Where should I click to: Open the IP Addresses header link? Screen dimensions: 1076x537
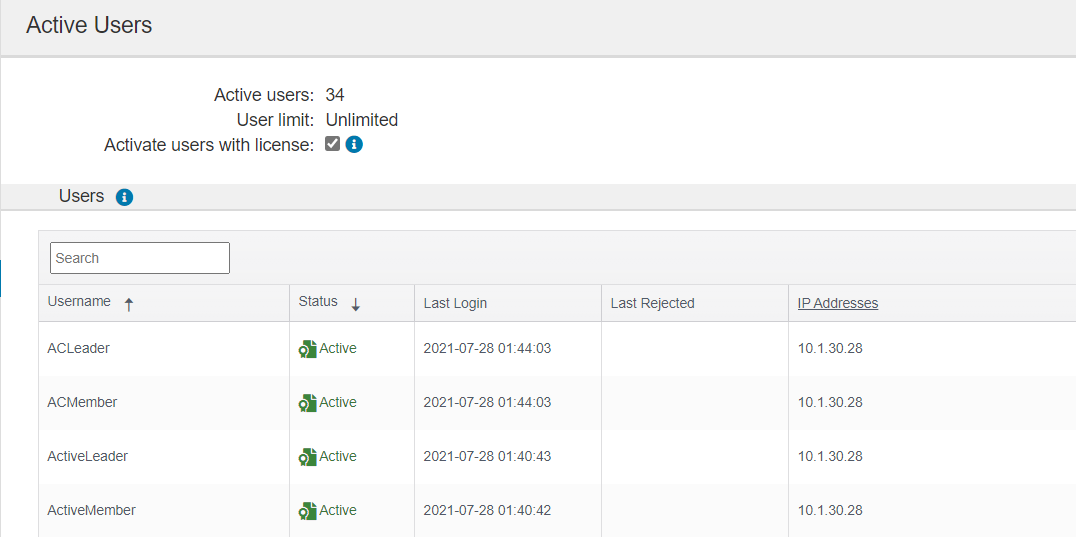point(838,303)
